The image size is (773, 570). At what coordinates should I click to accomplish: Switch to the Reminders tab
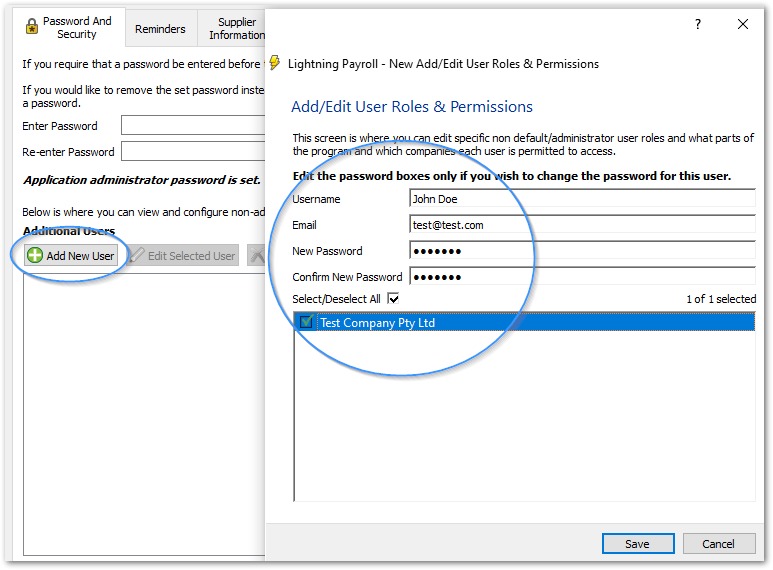point(161,29)
